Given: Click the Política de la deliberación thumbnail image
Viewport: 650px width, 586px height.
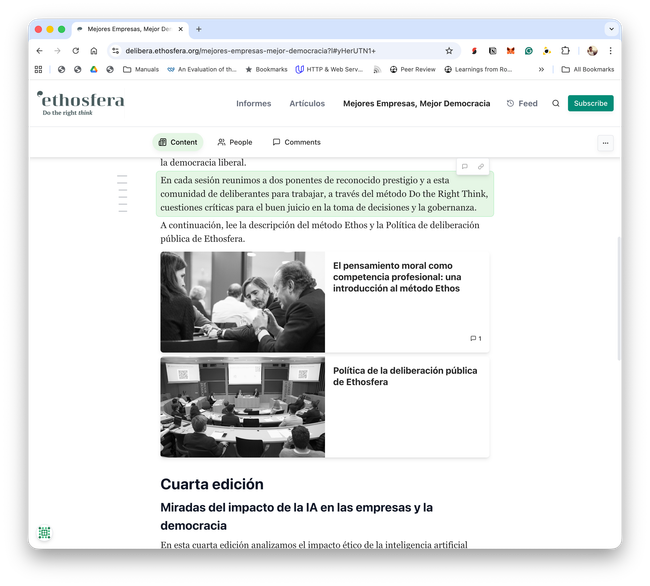Looking at the screenshot, I should (242, 407).
